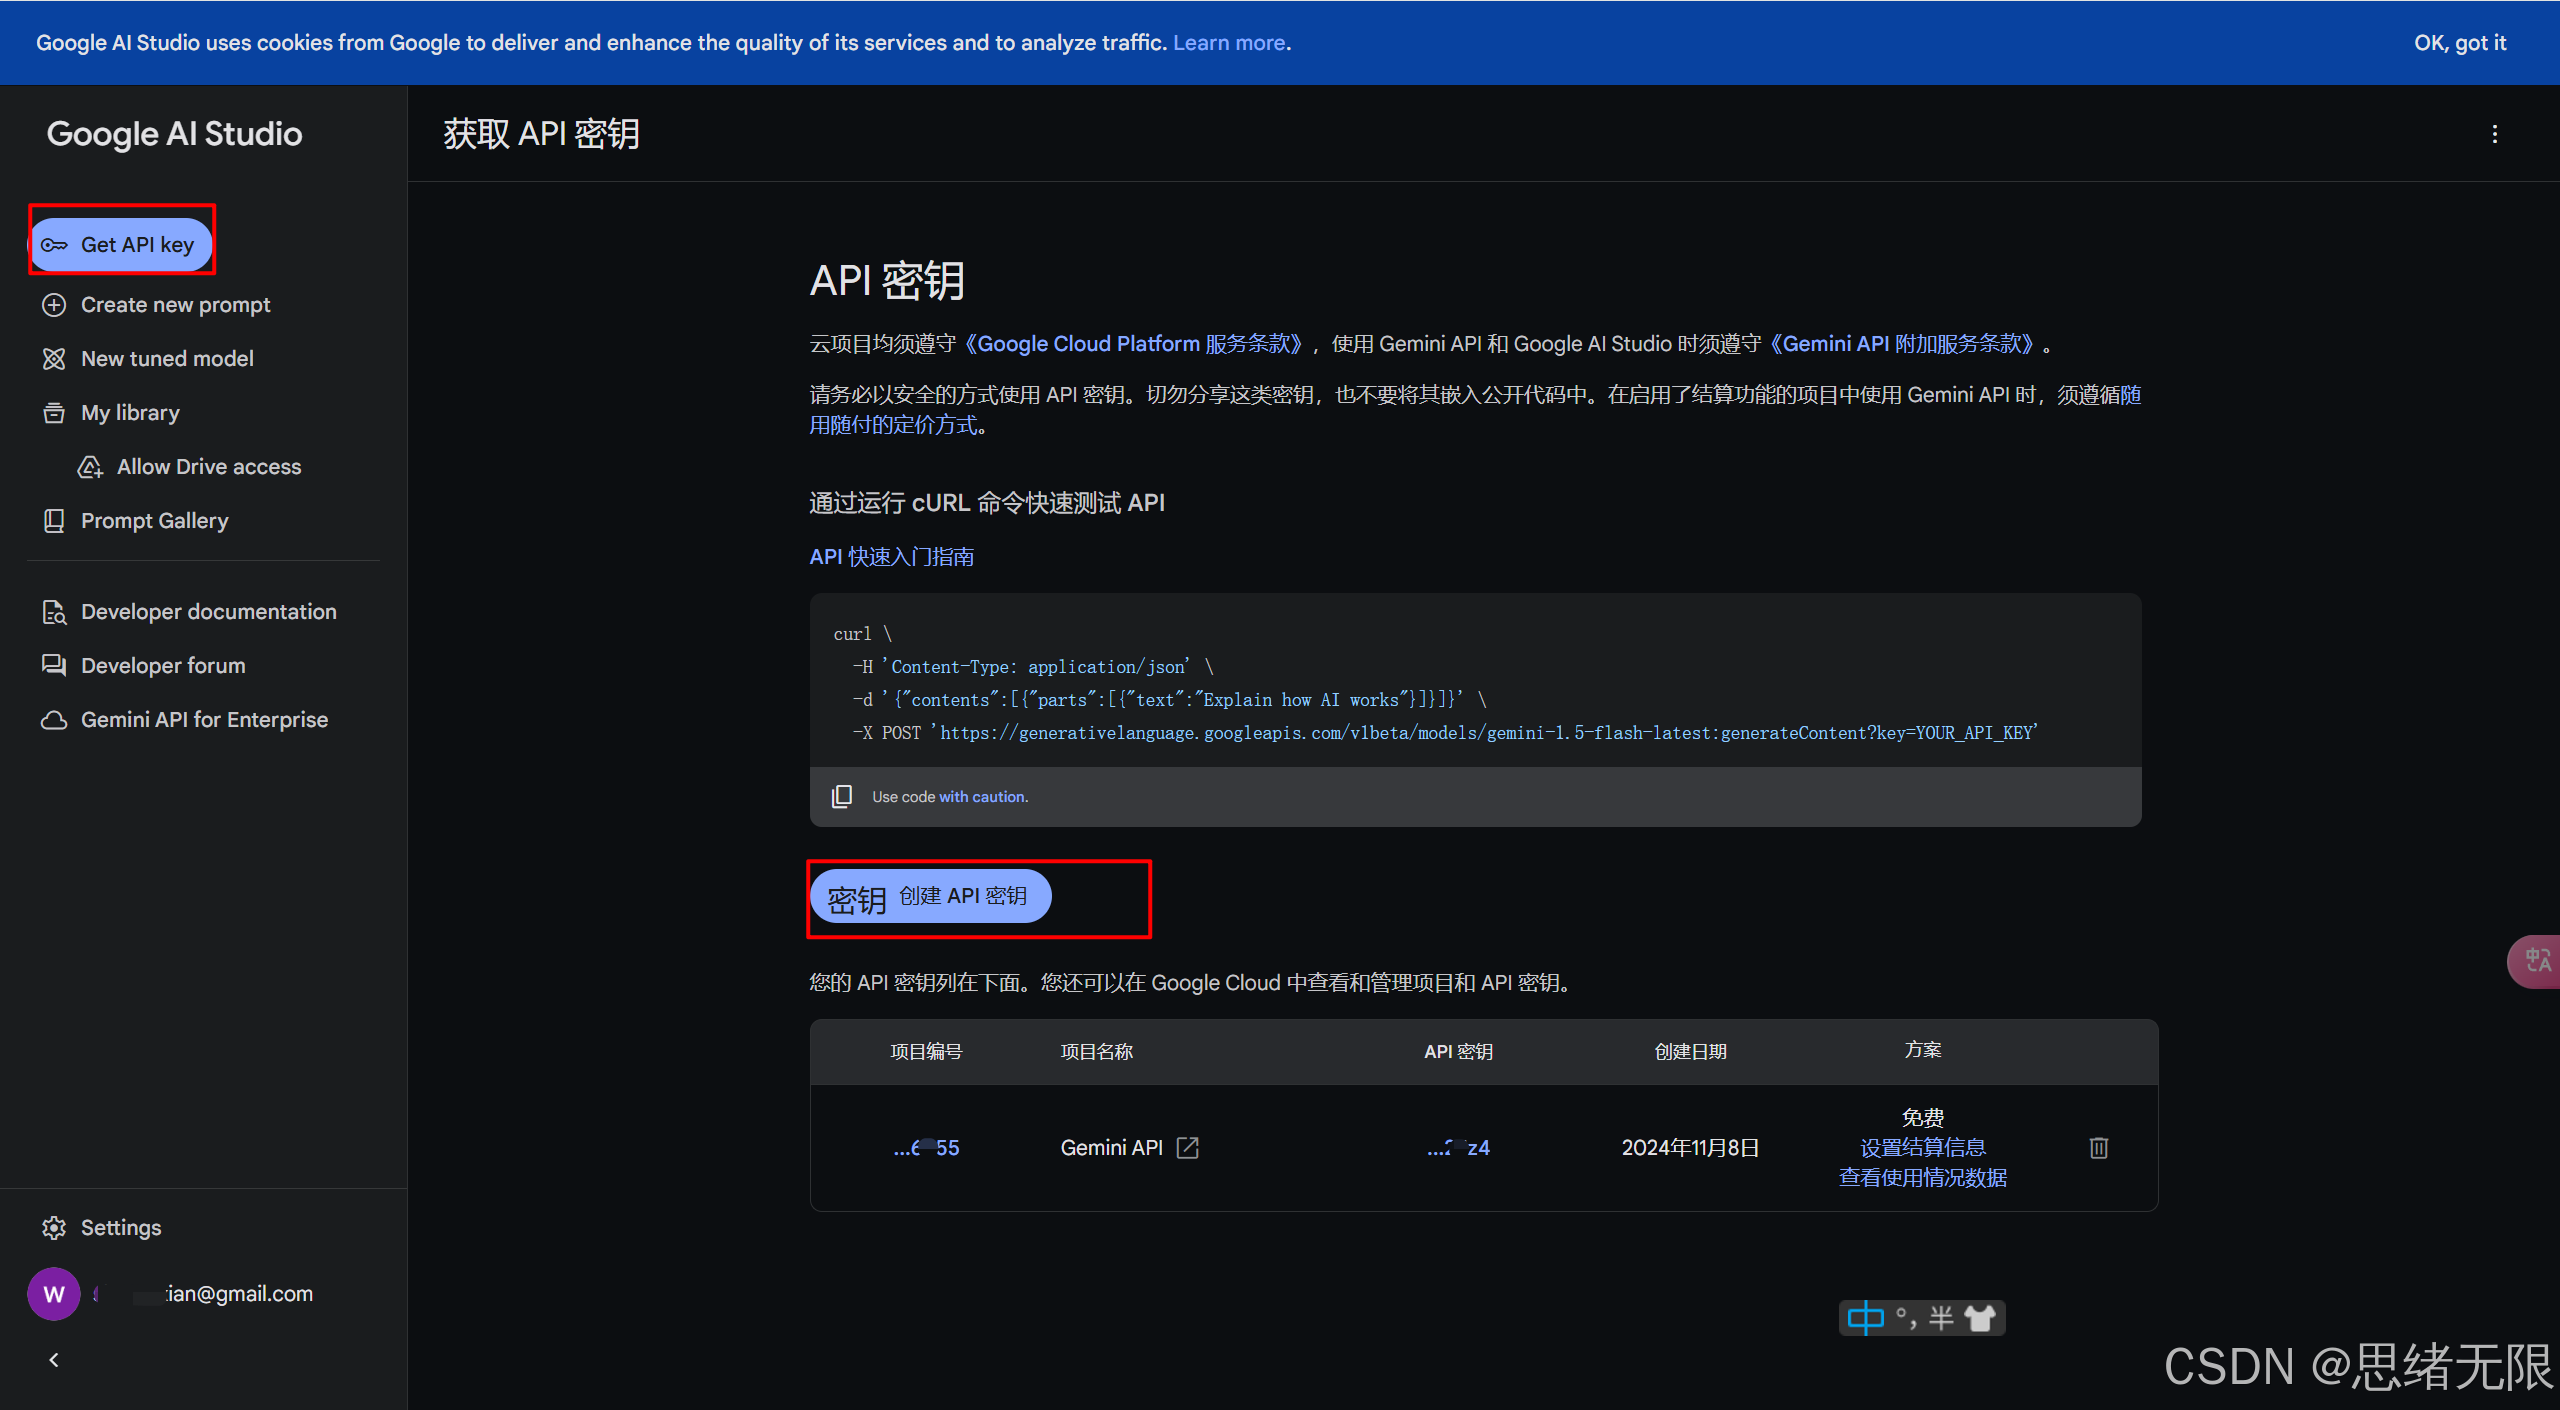Delete the API key with the trash icon
Image resolution: width=2560 pixels, height=1410 pixels.
2099,1147
